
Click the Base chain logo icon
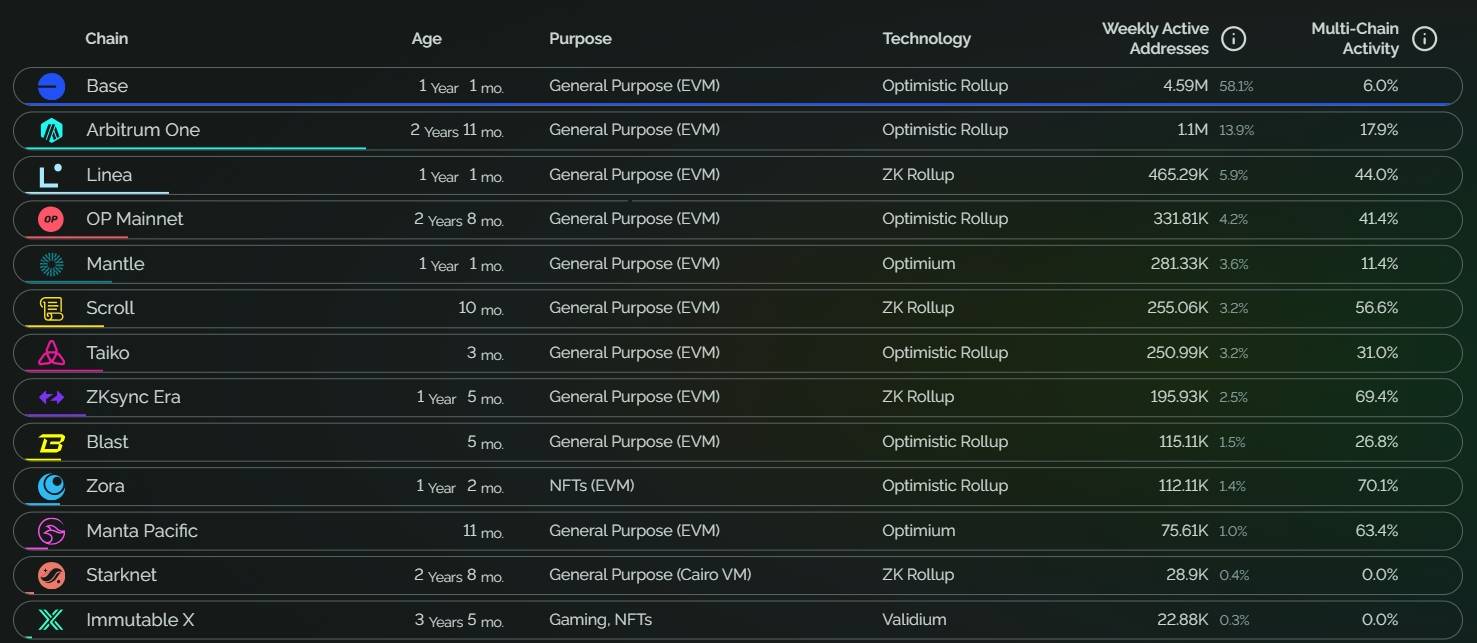pyautogui.click(x=51, y=86)
